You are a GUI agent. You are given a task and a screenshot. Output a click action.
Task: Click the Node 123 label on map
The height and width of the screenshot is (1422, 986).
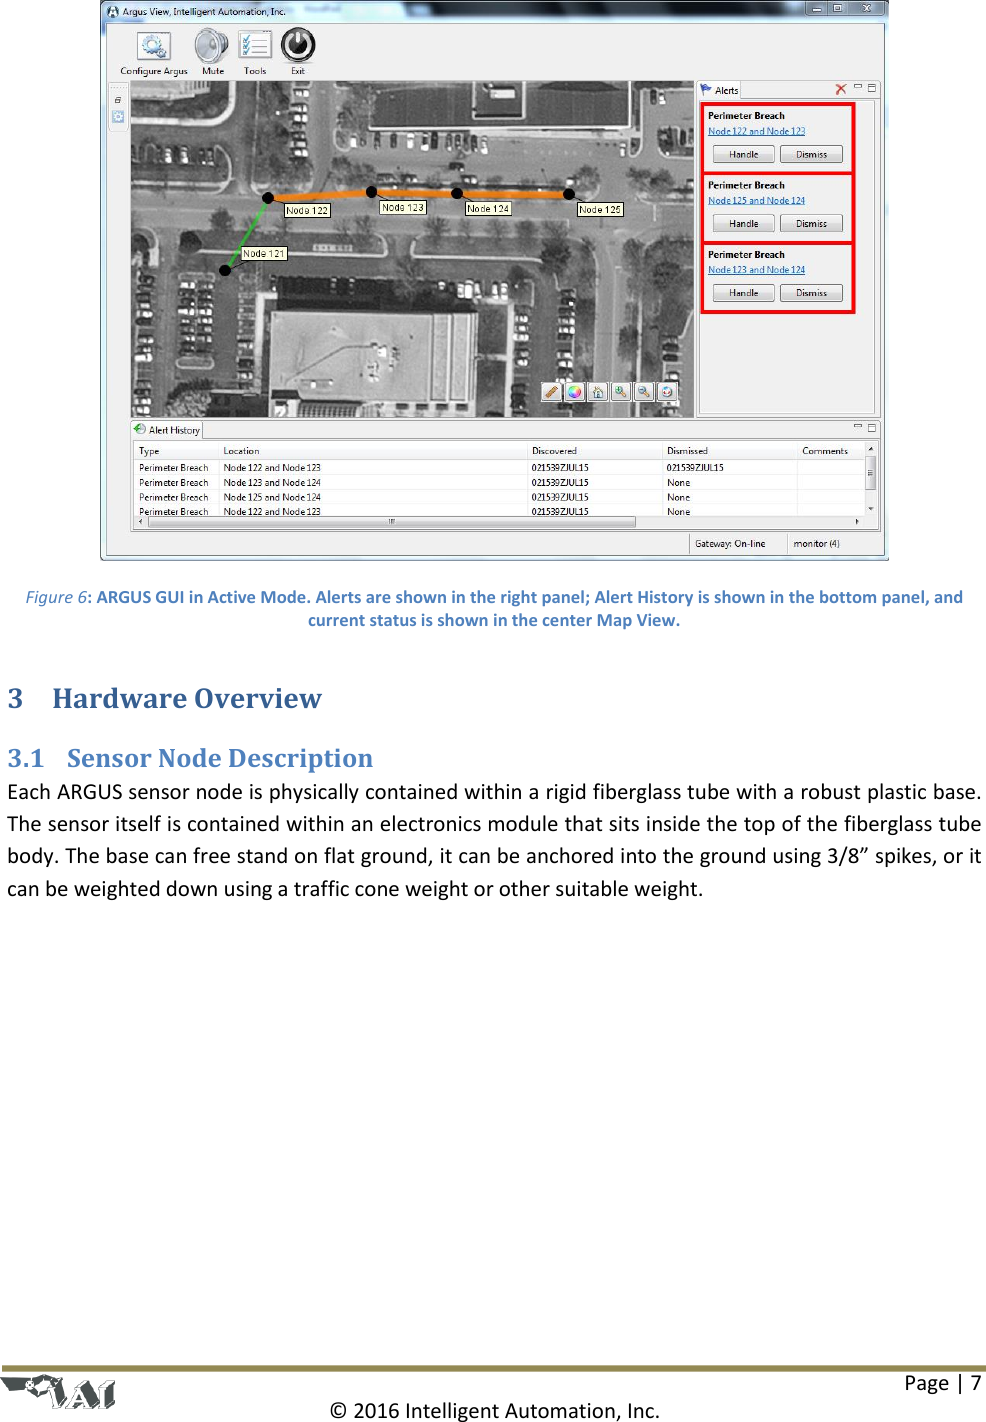(x=403, y=207)
